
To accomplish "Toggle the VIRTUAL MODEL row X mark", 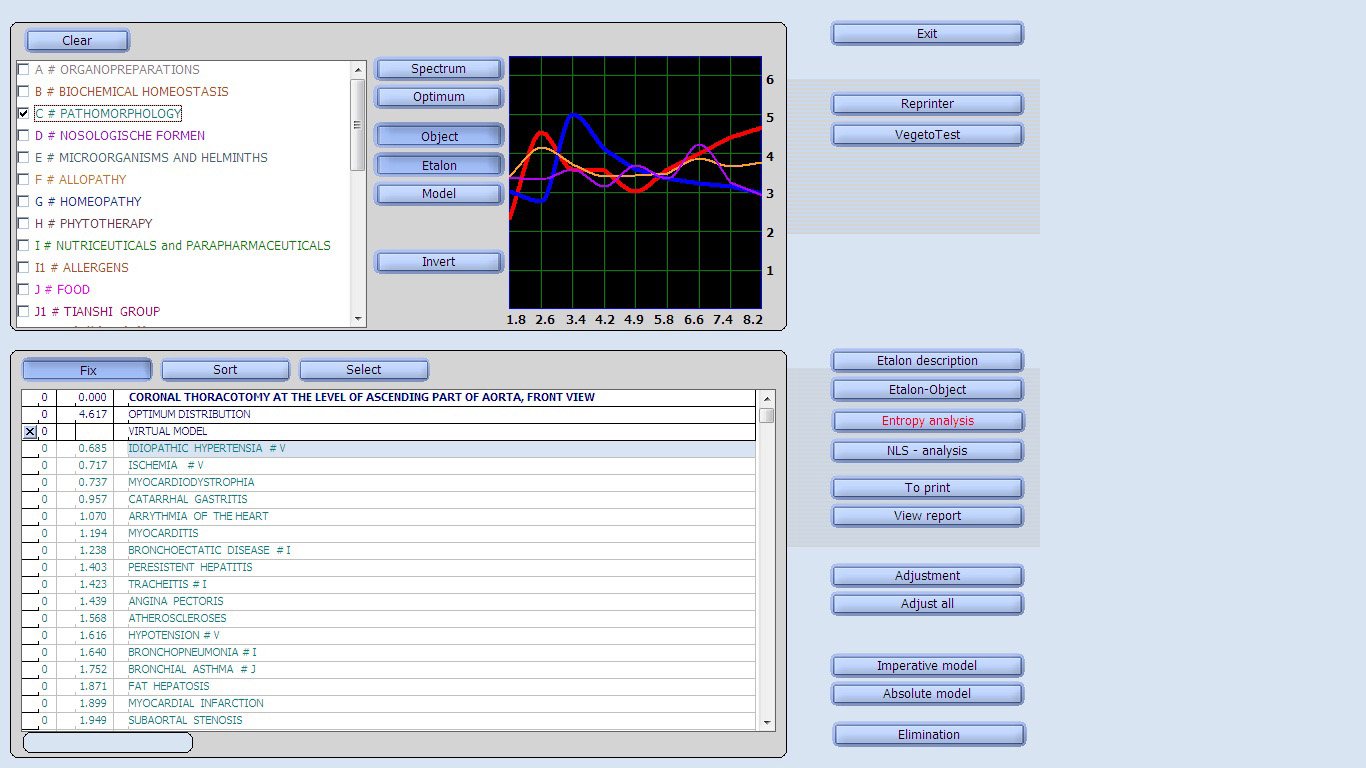I will 30,432.
